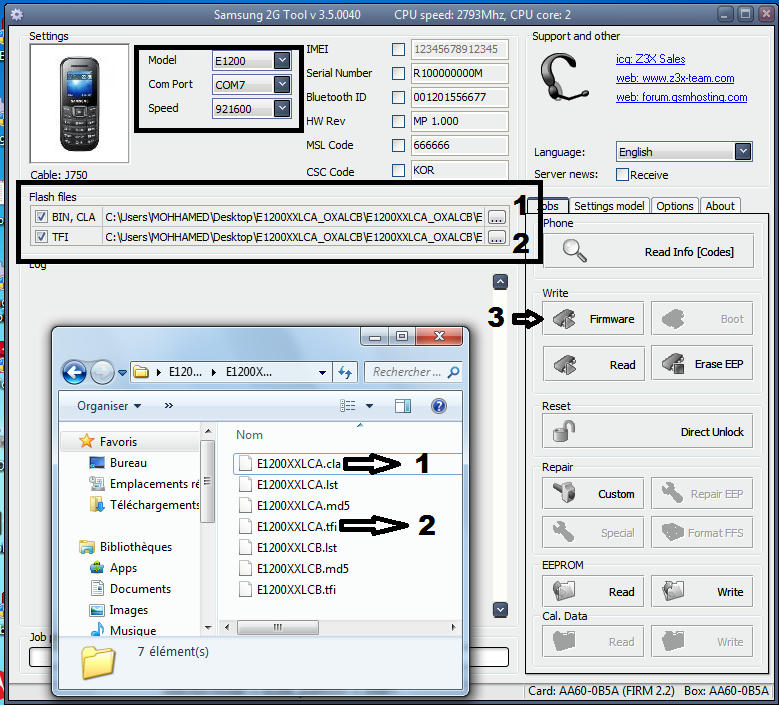Open the Language English dropdown

tap(743, 152)
